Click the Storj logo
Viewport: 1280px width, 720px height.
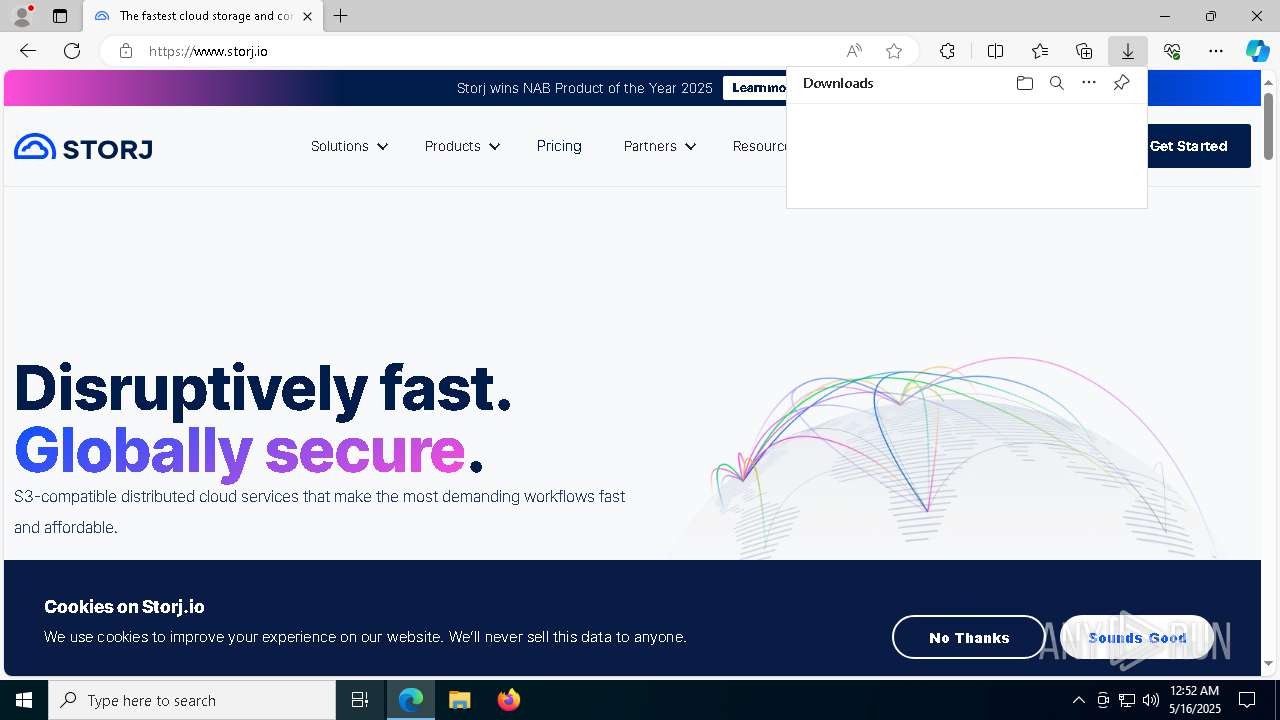click(83, 147)
